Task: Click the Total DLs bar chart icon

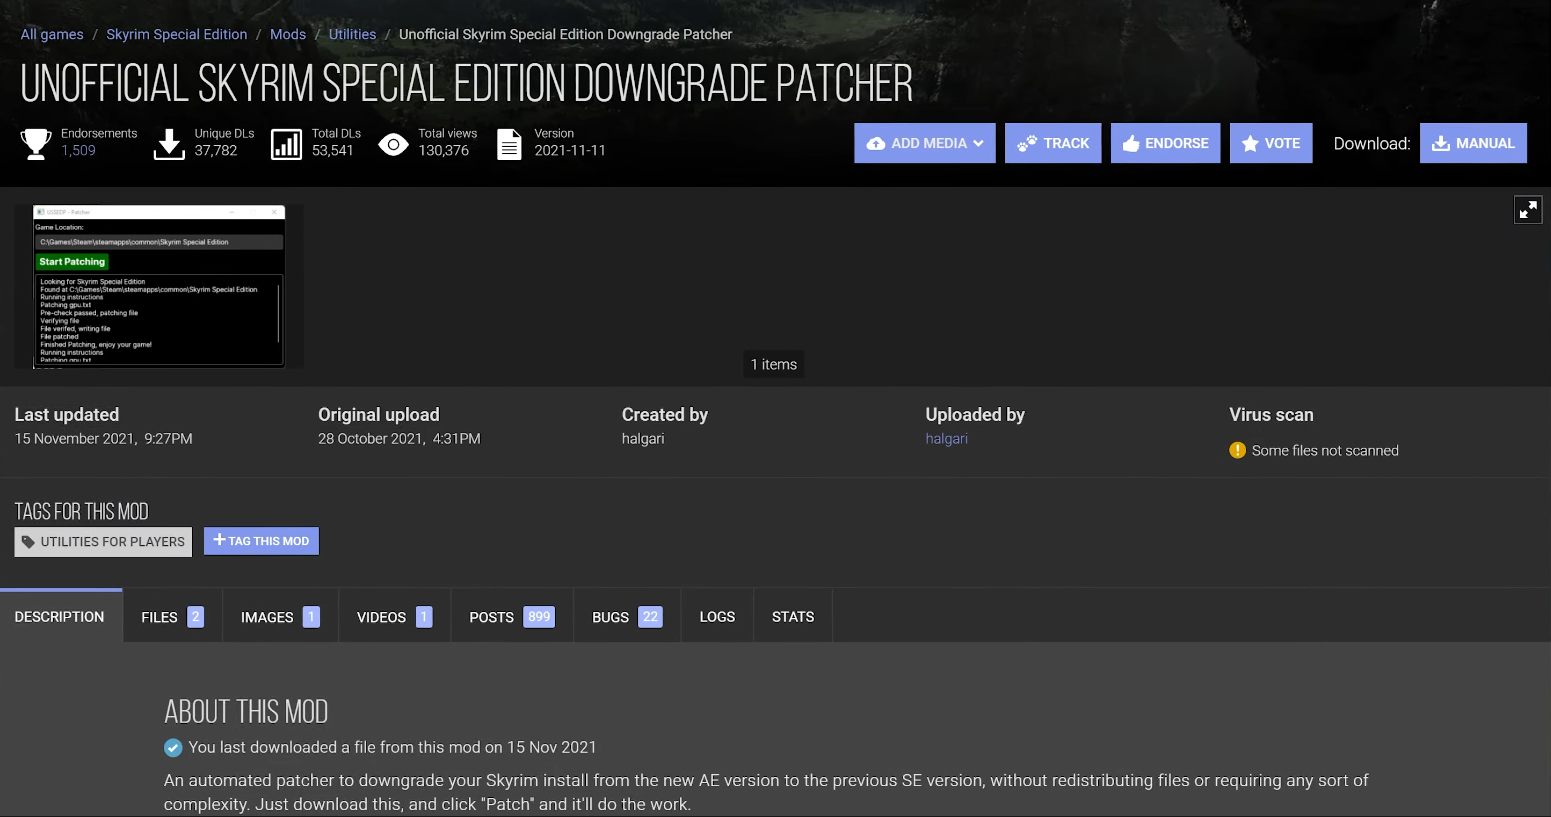Action: click(286, 143)
